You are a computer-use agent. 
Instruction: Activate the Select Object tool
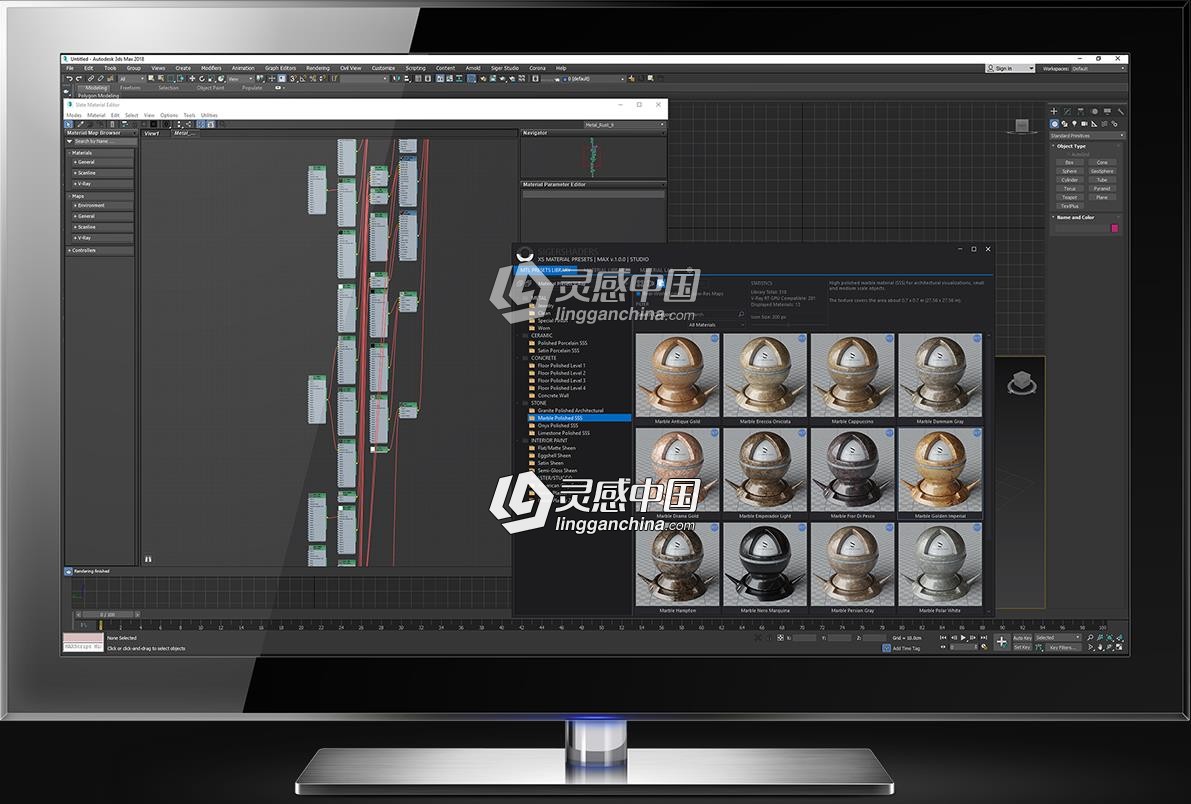[151, 78]
